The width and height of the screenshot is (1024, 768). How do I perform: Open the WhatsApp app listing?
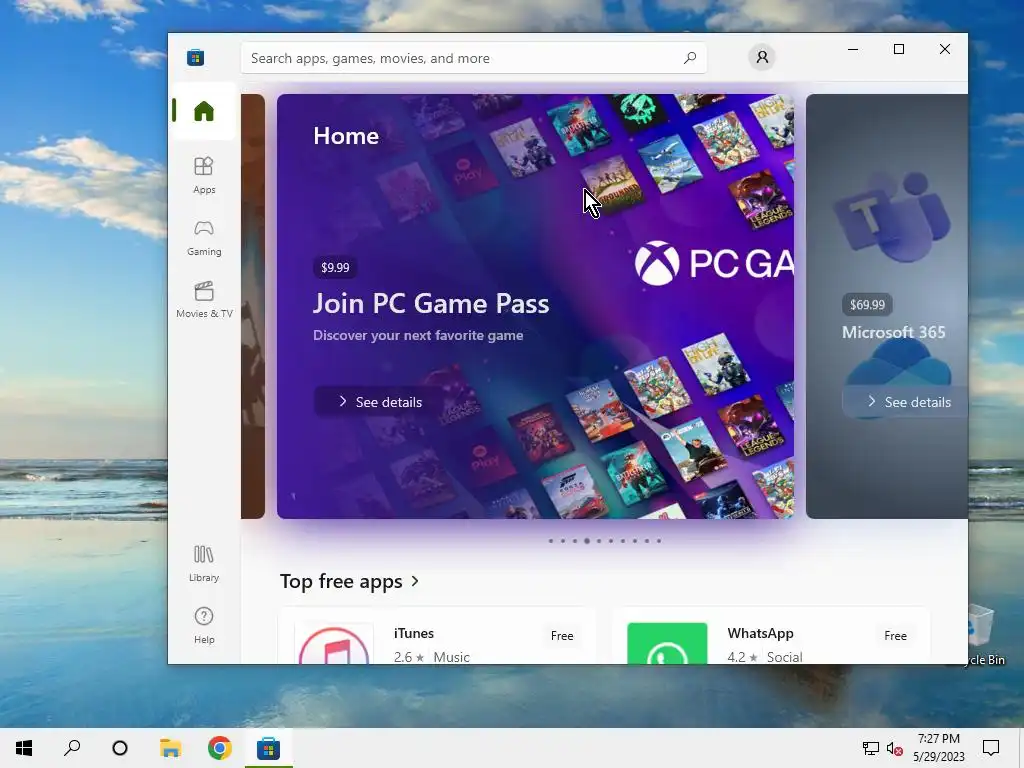(x=771, y=635)
